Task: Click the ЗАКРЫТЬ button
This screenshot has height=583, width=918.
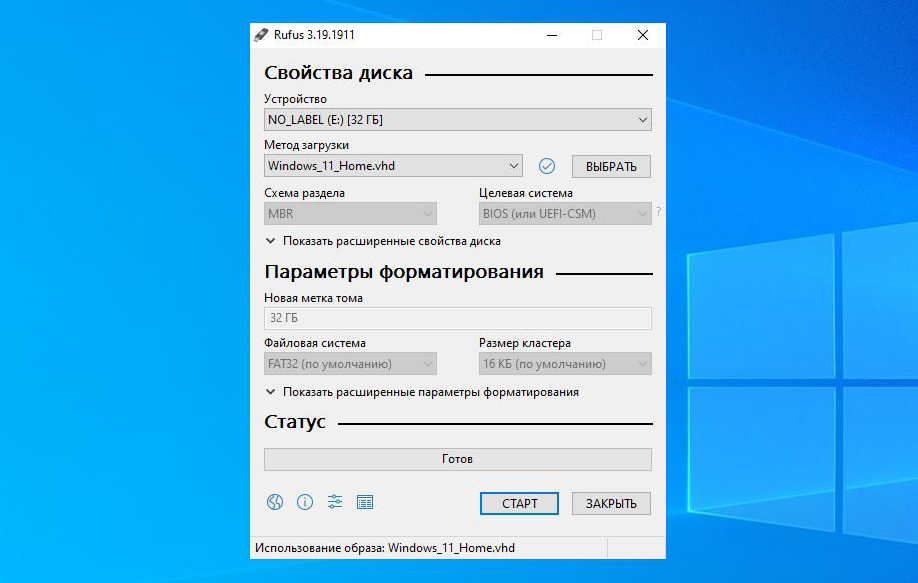Action: point(611,503)
